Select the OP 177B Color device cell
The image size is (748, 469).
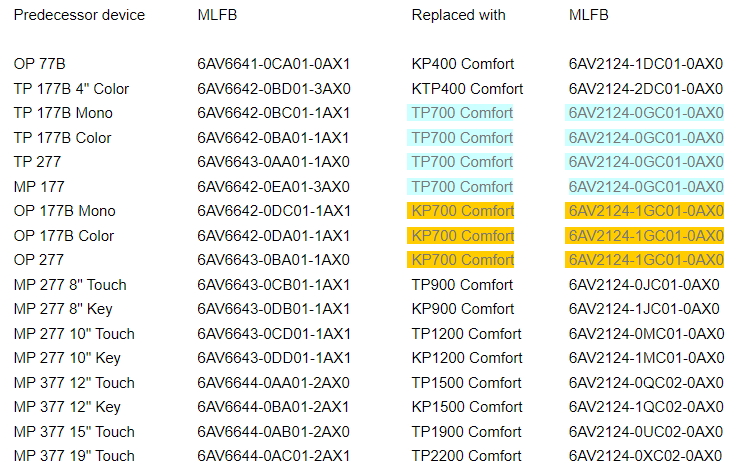coord(64,236)
